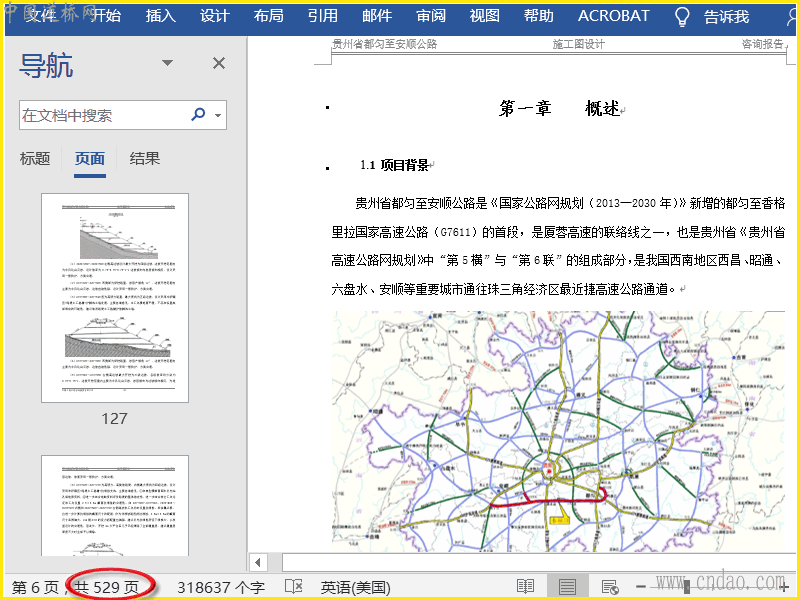
Task: Click the horizontal scrollbar track
Action: pyautogui.click(x=537, y=562)
